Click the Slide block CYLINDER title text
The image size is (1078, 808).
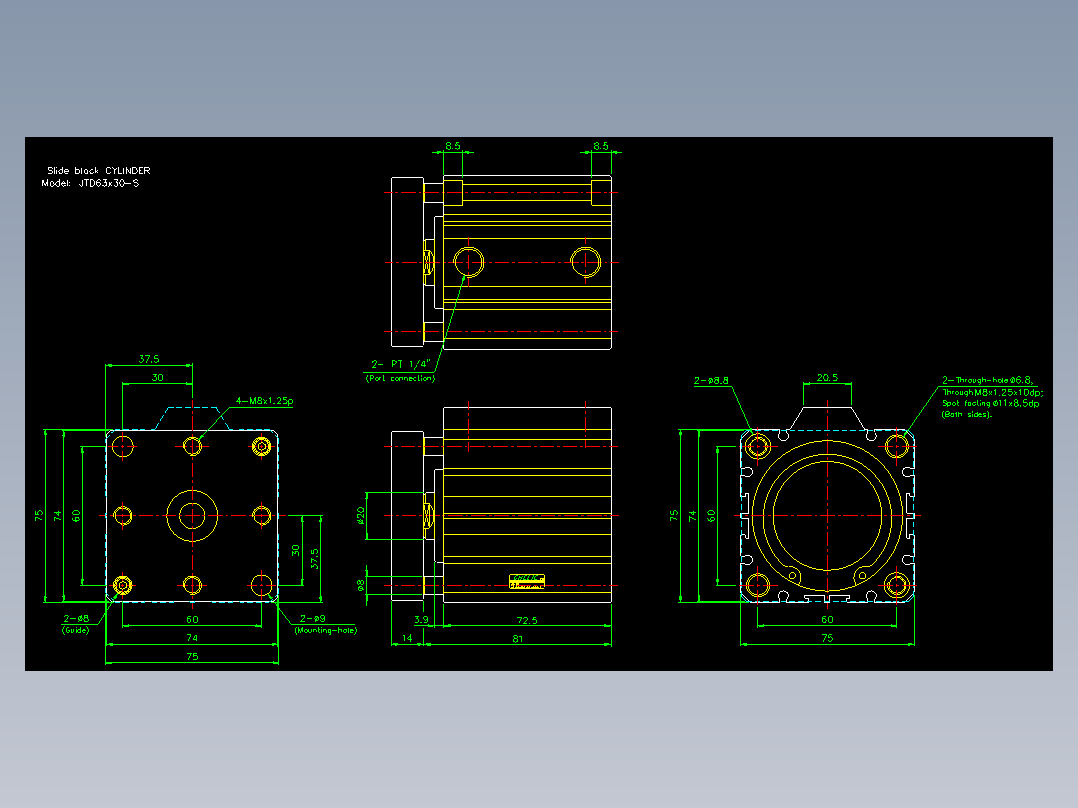[x=98, y=171]
